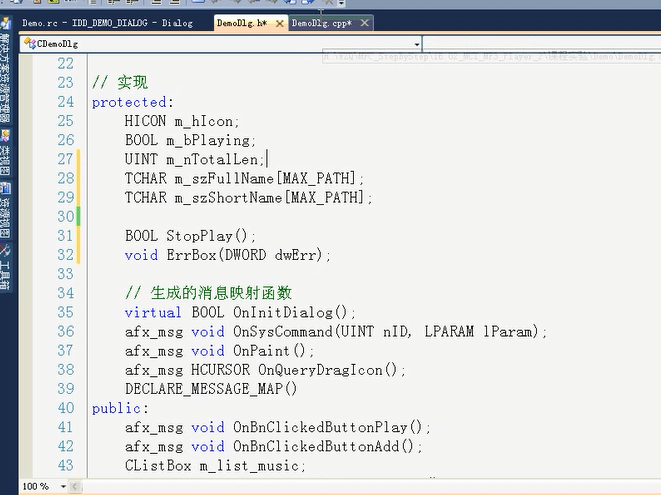Screen dimensions: 661x495
Task: Click 'StopPlay()' function declaration
Action: point(207,236)
